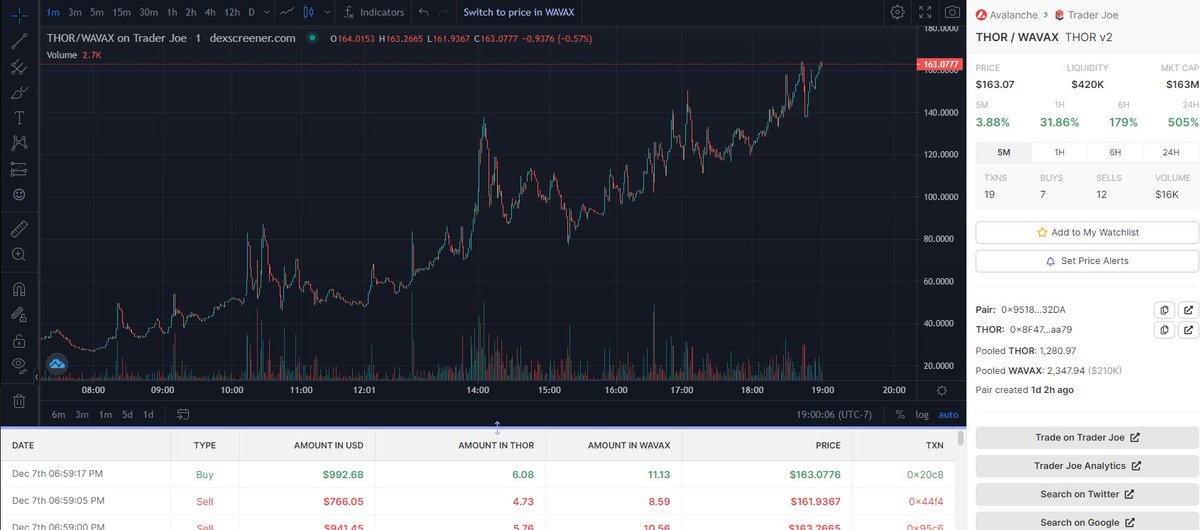
Task: Set date range to 6m
Action: point(58,414)
